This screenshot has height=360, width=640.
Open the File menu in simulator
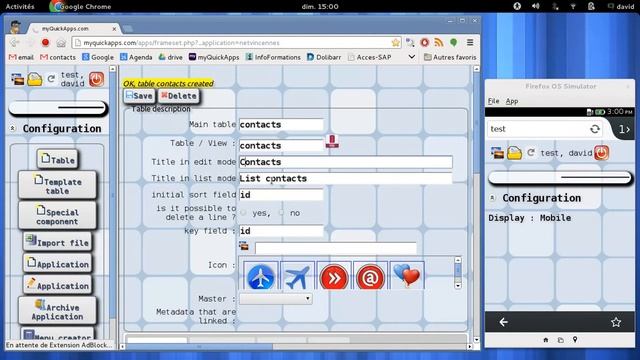pyautogui.click(x=493, y=101)
